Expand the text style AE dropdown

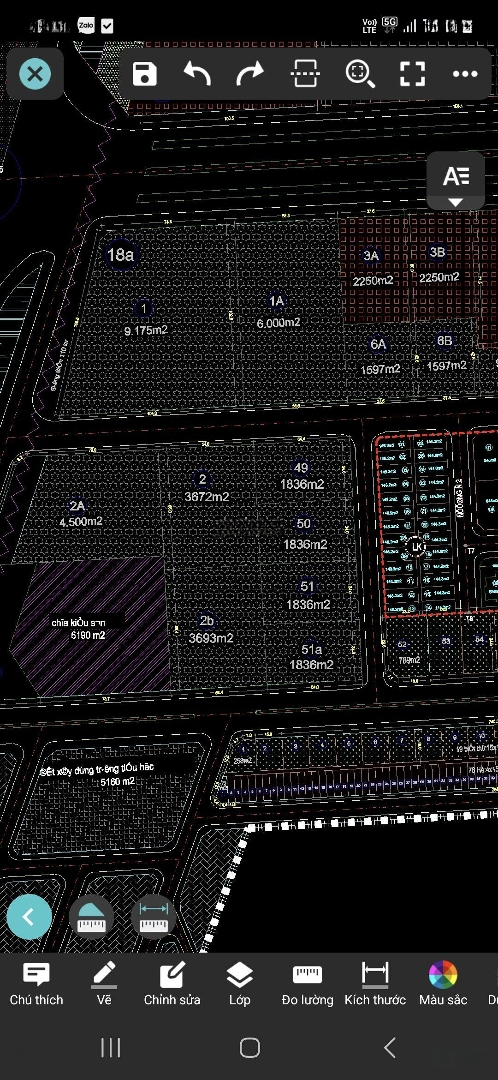(455, 181)
